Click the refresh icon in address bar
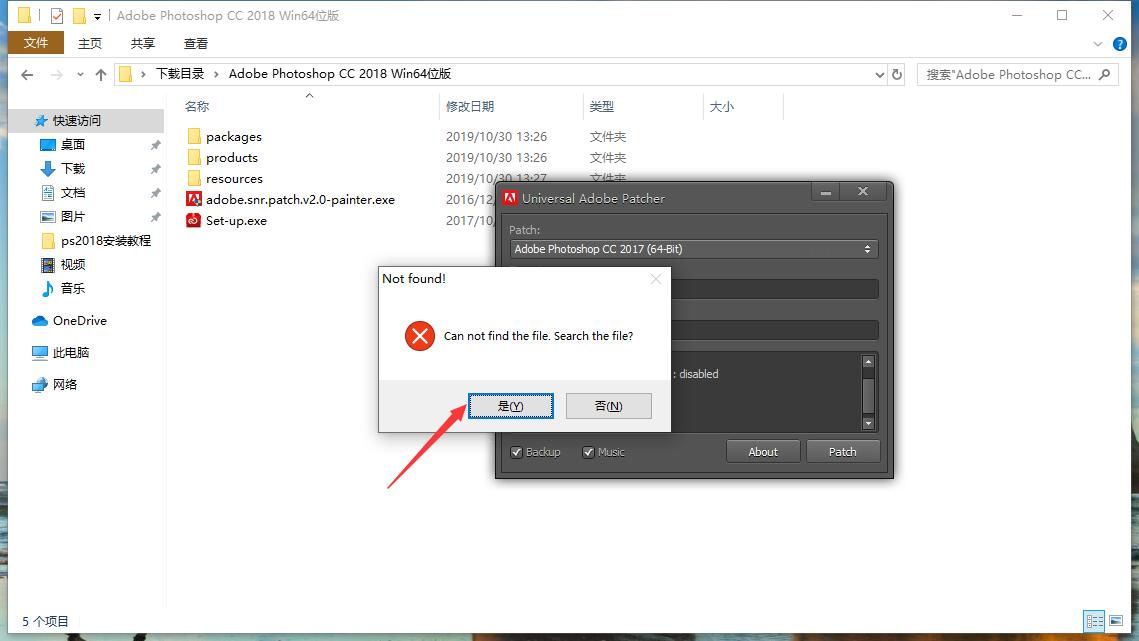1139x641 pixels. point(897,74)
